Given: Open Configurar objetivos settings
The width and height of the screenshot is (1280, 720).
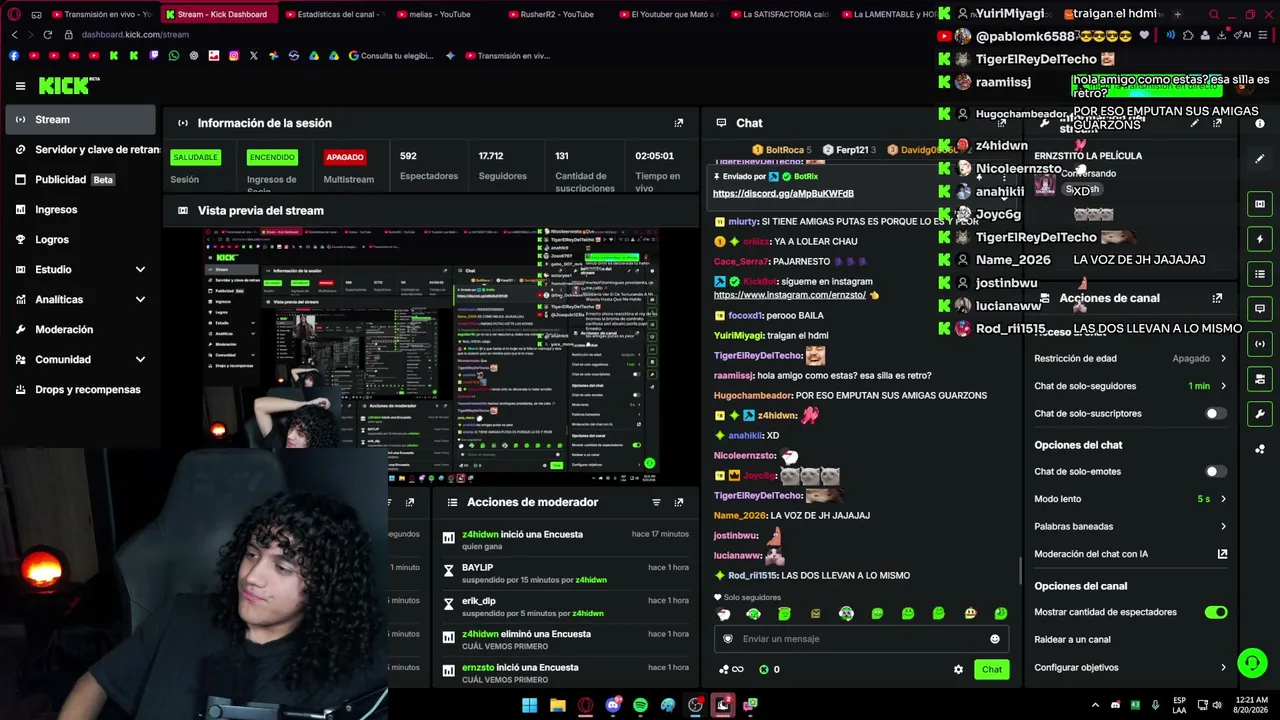Looking at the screenshot, I should click(1130, 667).
